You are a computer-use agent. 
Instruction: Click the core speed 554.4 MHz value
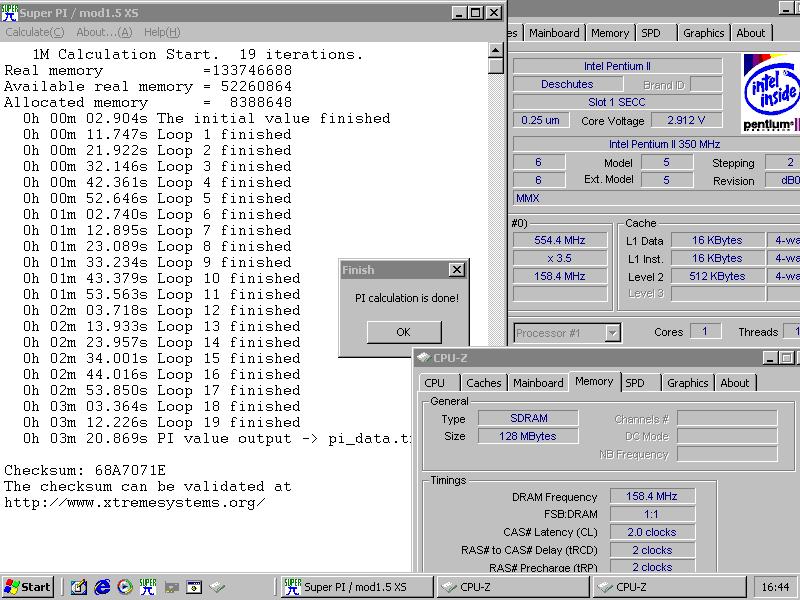click(x=560, y=240)
